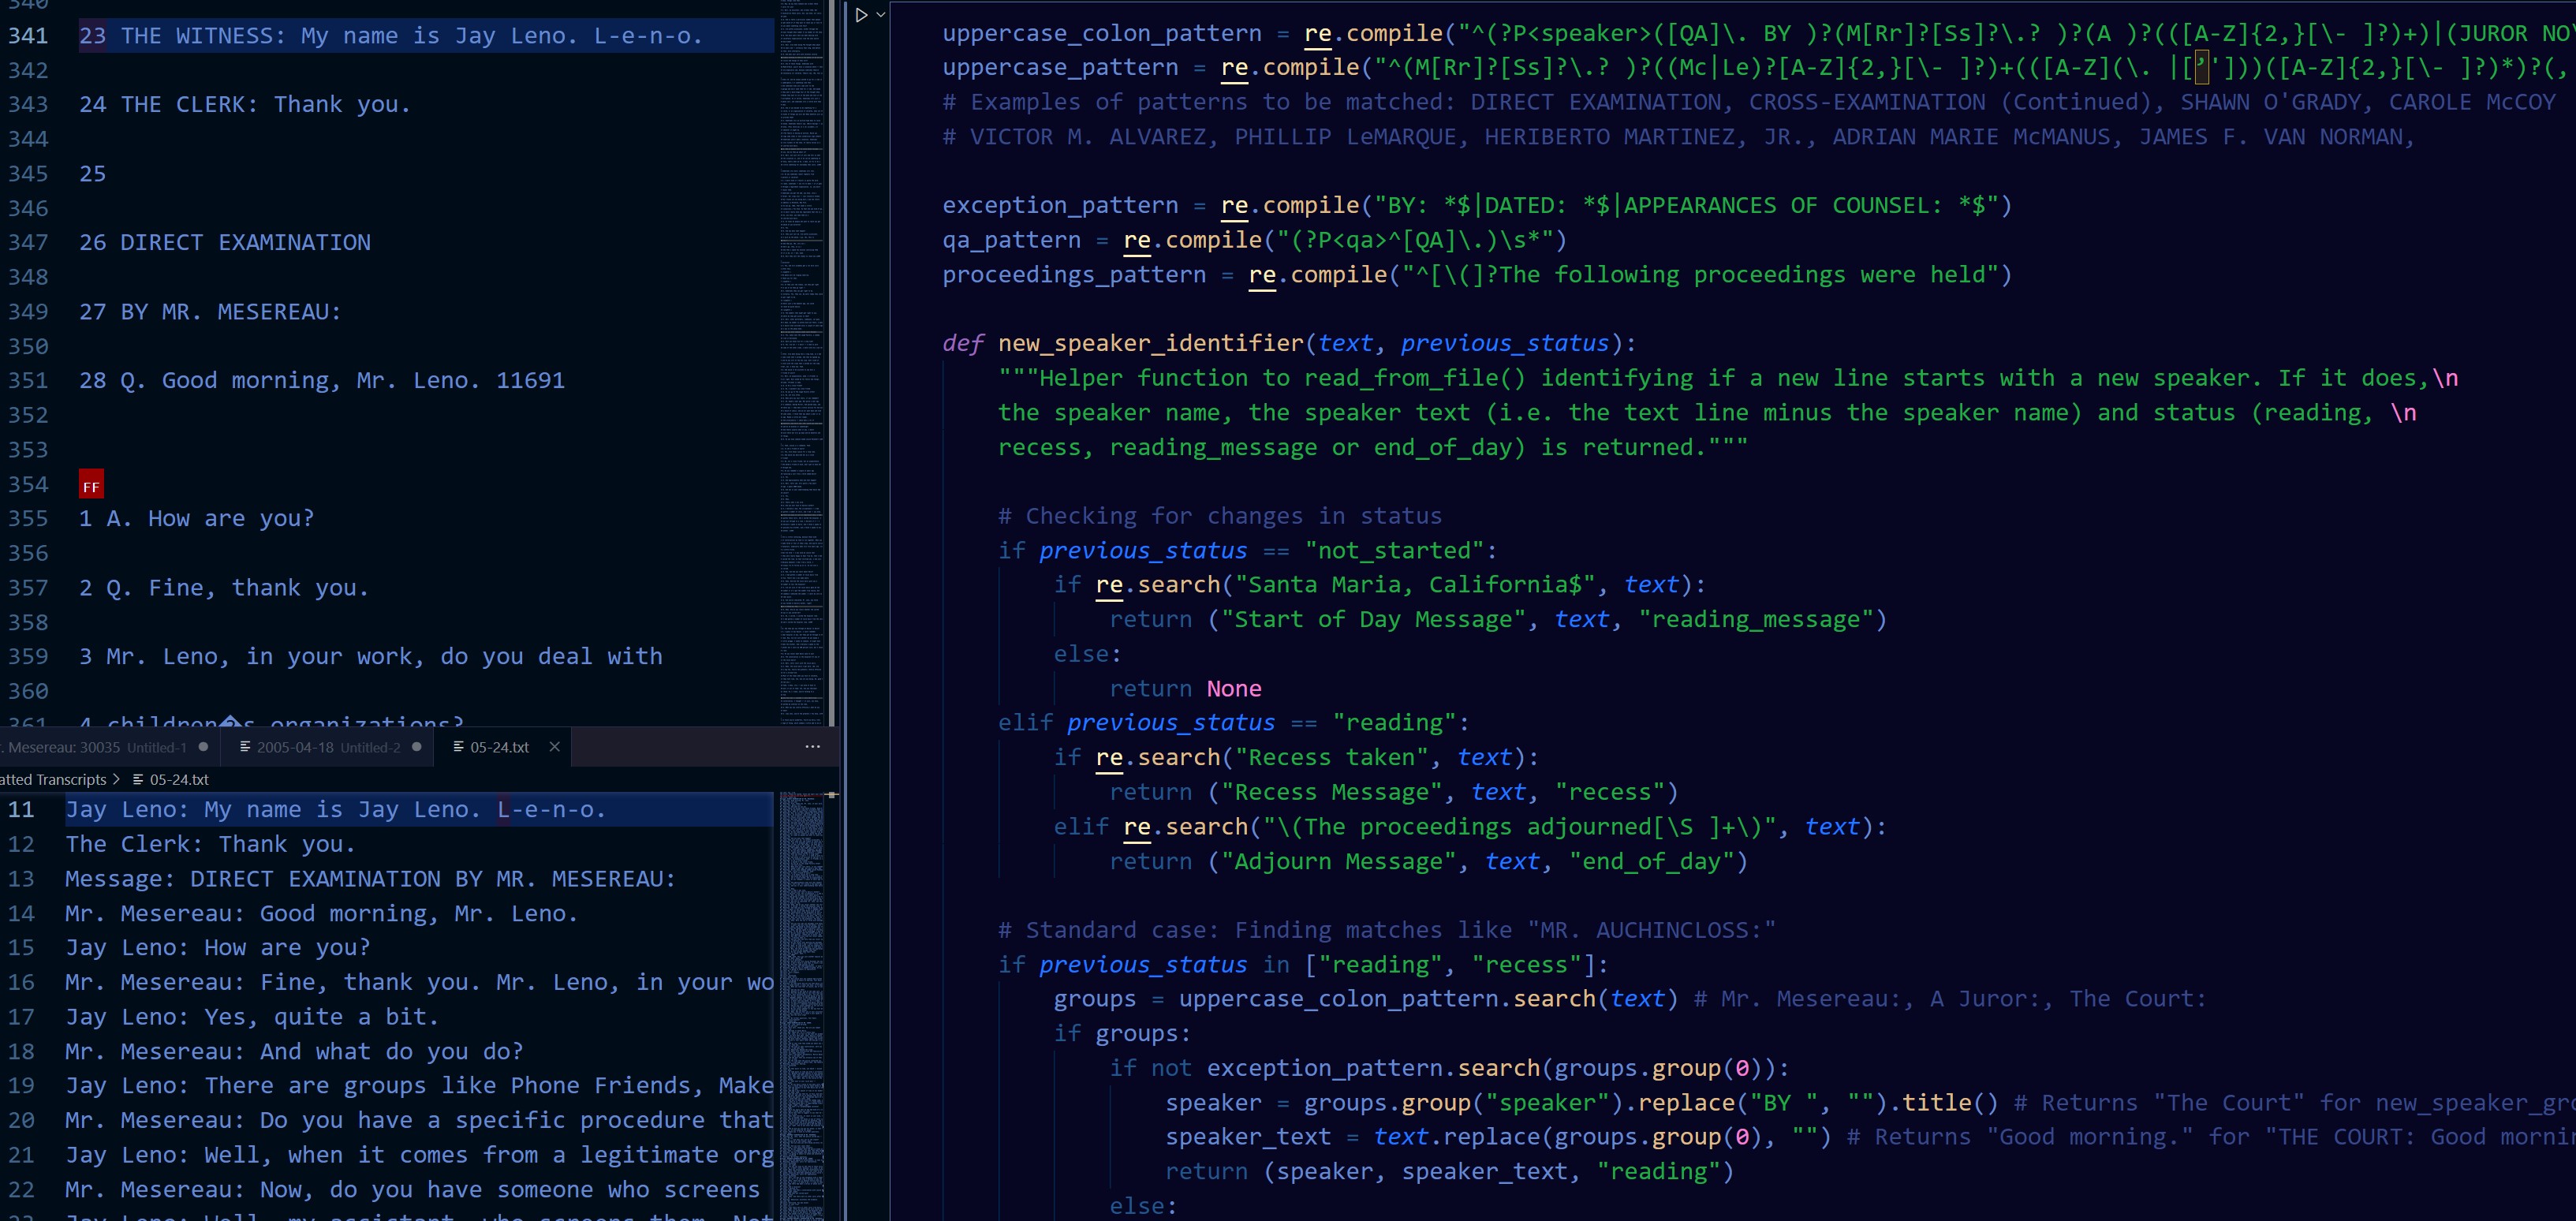
Task: Click the file icon in the breadcrumb bar
Action: [140, 779]
